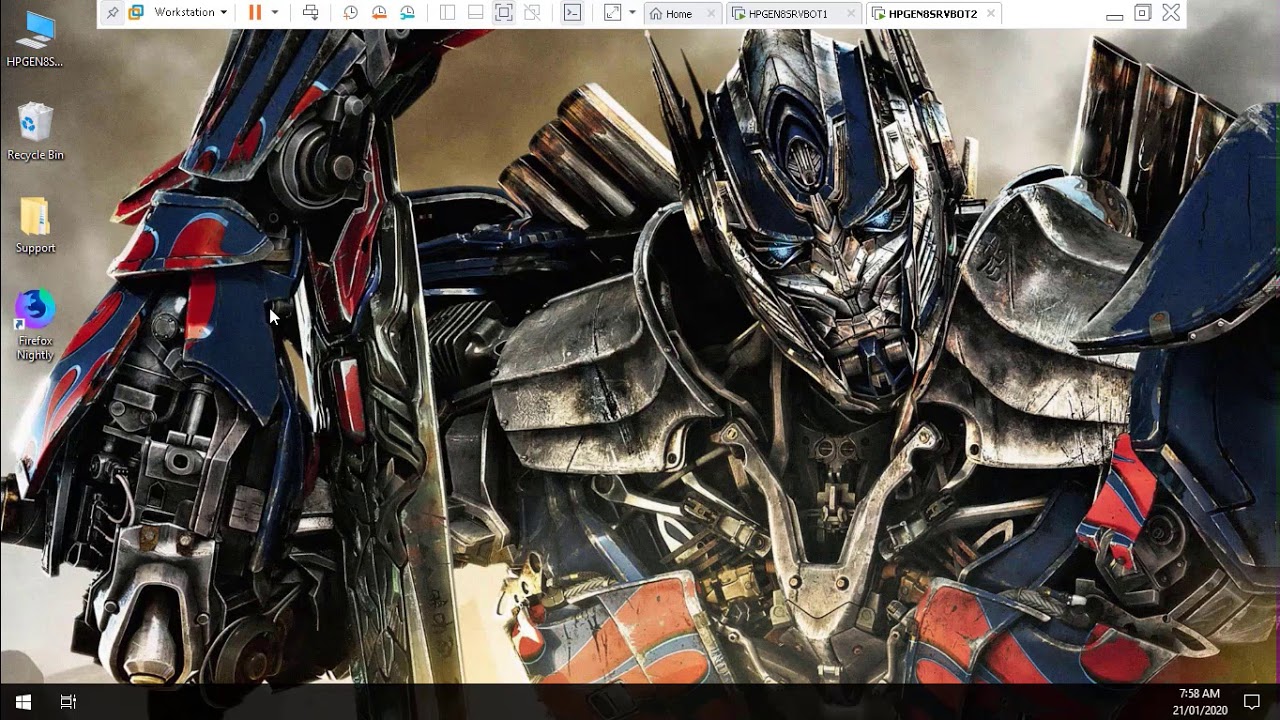
Task: Open the console view icon
Action: (572, 13)
